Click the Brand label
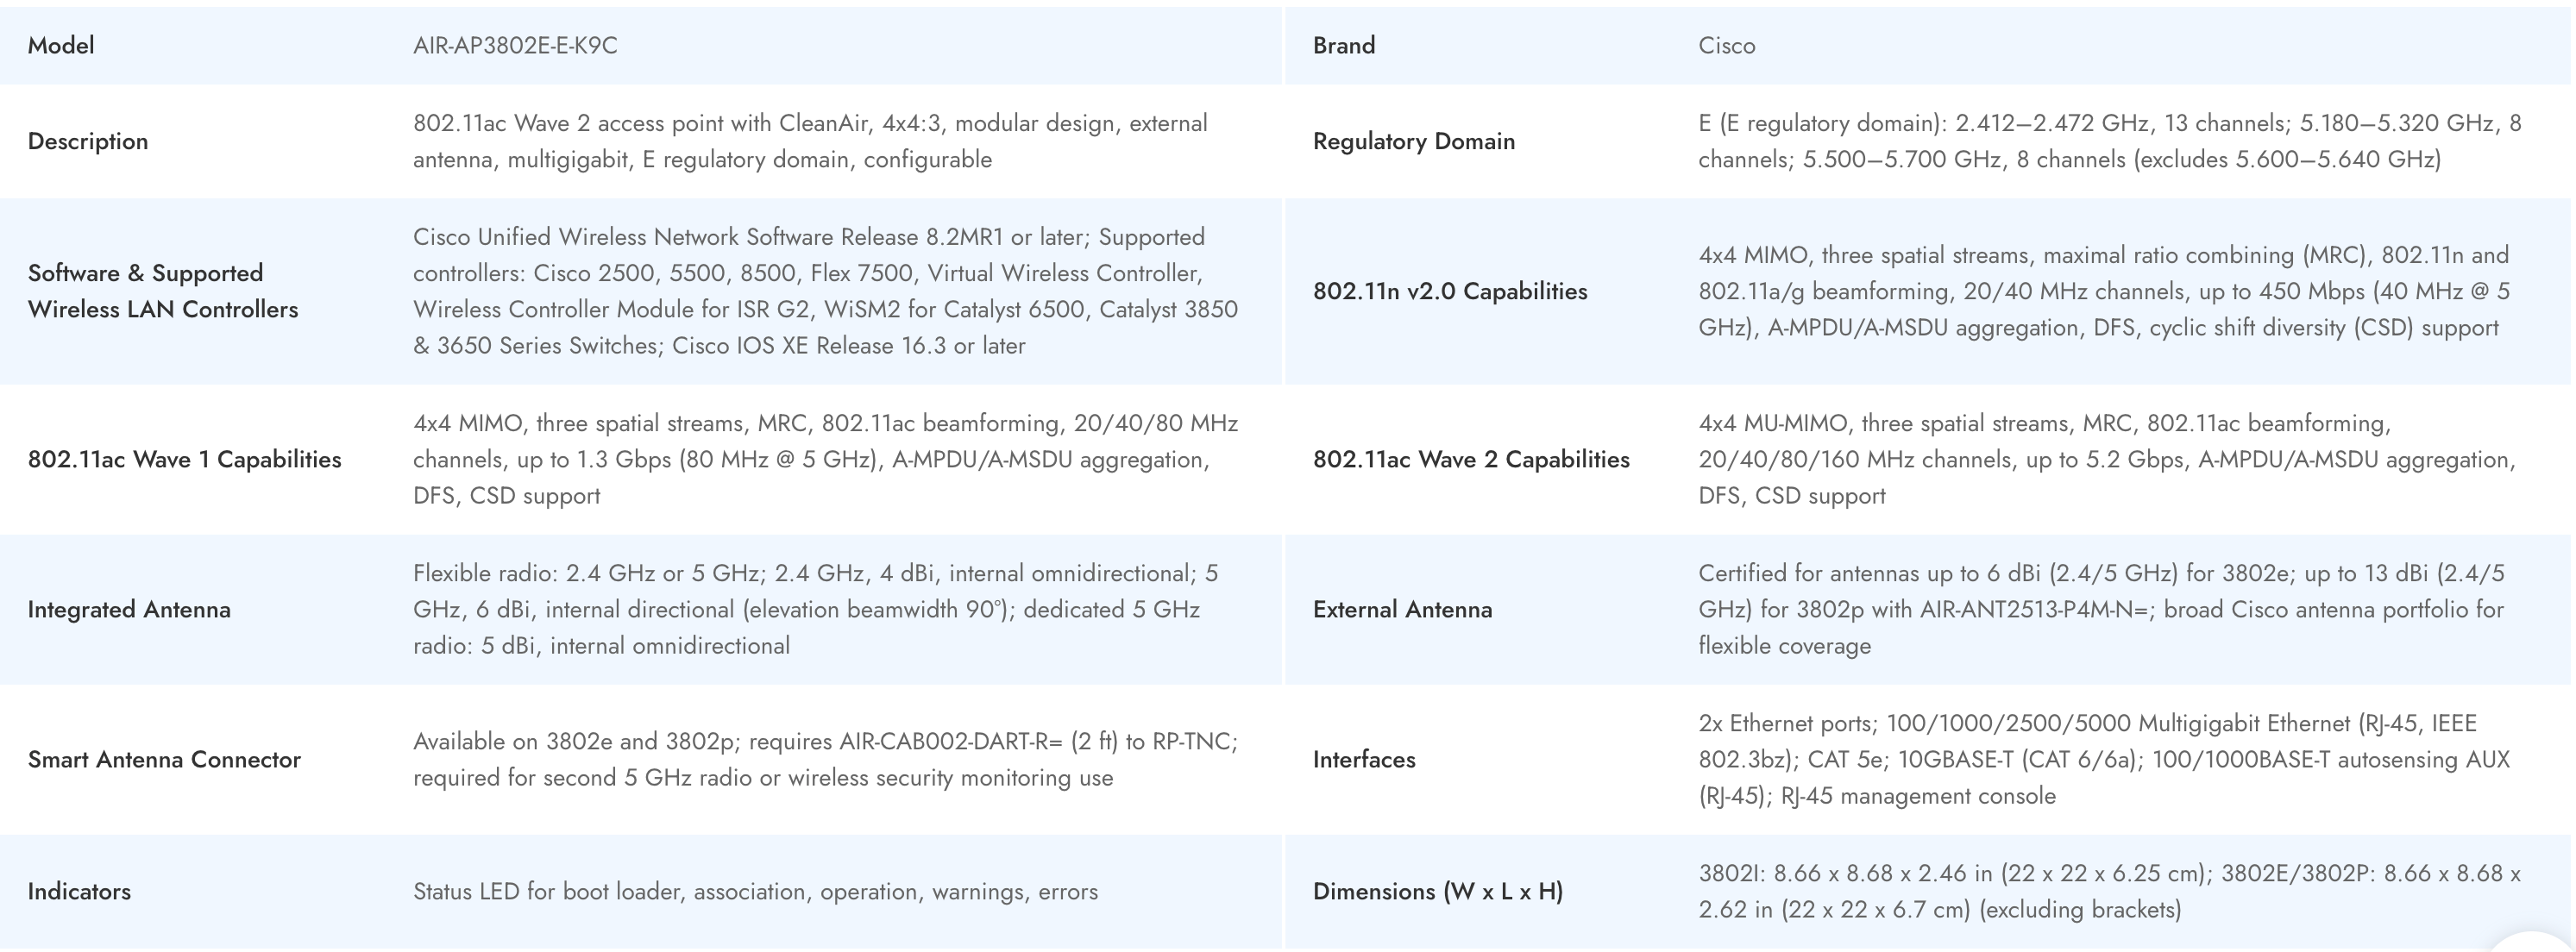The height and width of the screenshot is (952, 2576). [x=1343, y=45]
